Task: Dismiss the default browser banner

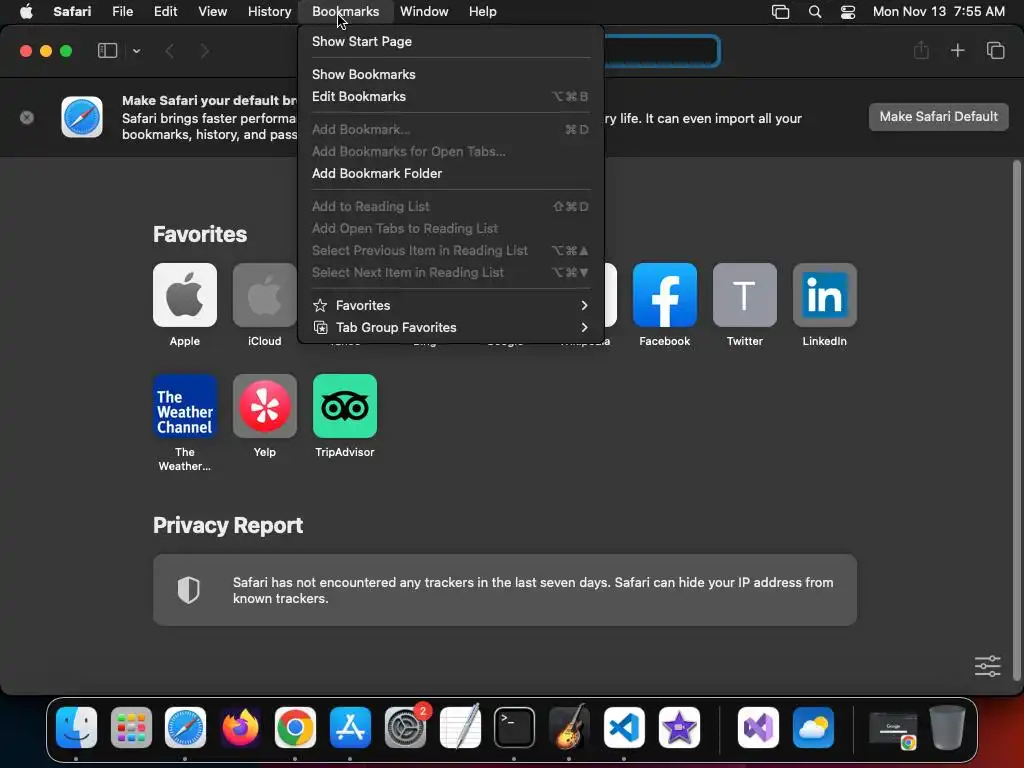Action: pyautogui.click(x=27, y=118)
